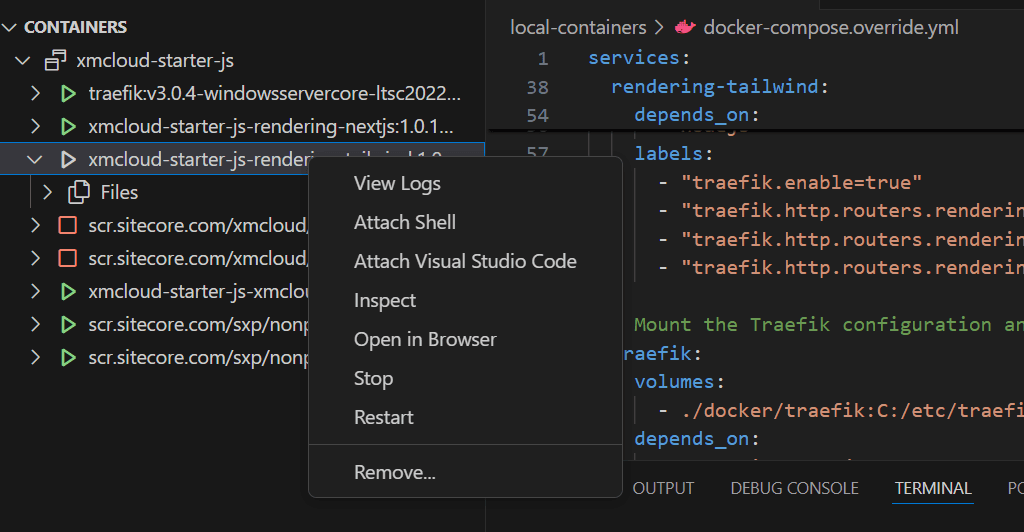The image size is (1024, 532).
Task: Click the green play icon for rendering-nextjs container
Action: pyautogui.click(x=68, y=127)
